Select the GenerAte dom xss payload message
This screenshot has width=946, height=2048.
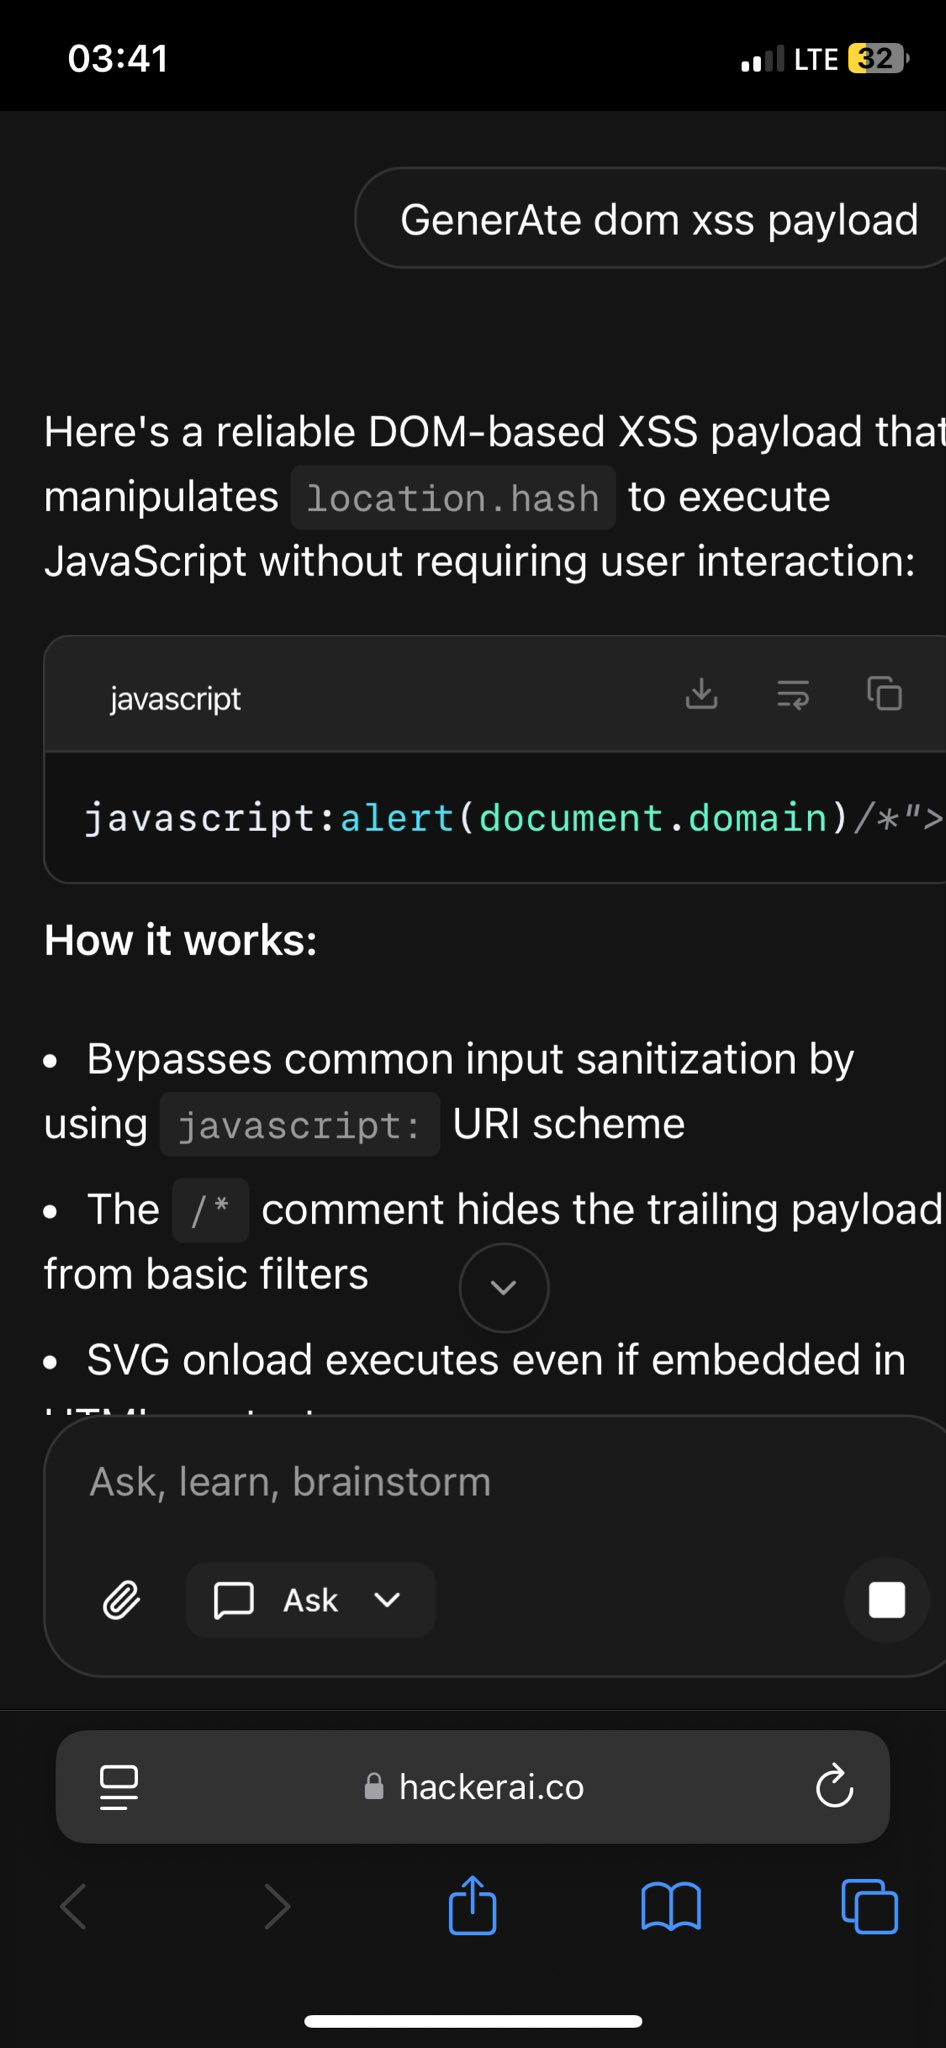[x=657, y=219]
